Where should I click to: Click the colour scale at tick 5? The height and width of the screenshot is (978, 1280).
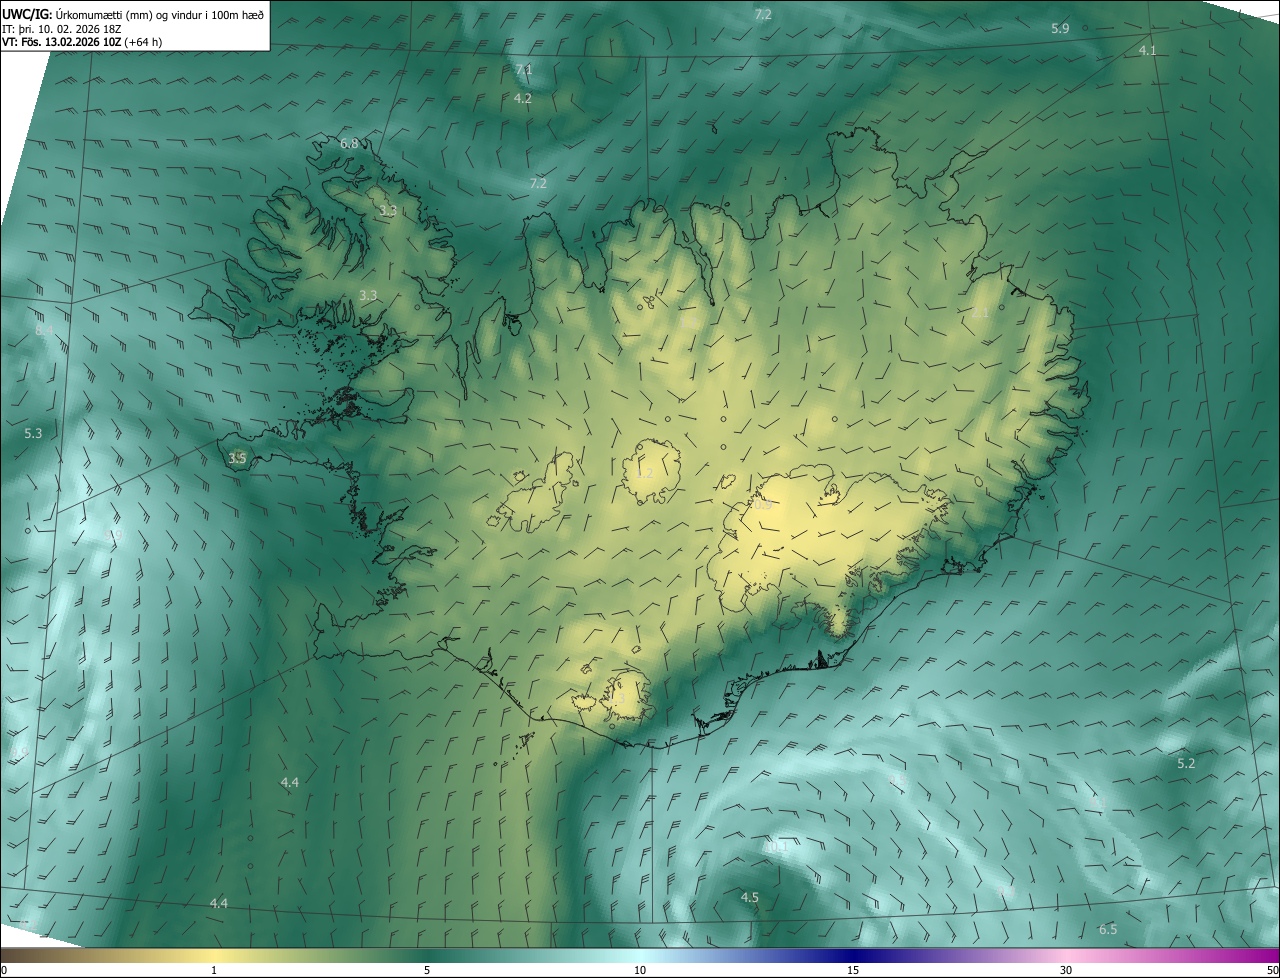[x=427, y=970]
